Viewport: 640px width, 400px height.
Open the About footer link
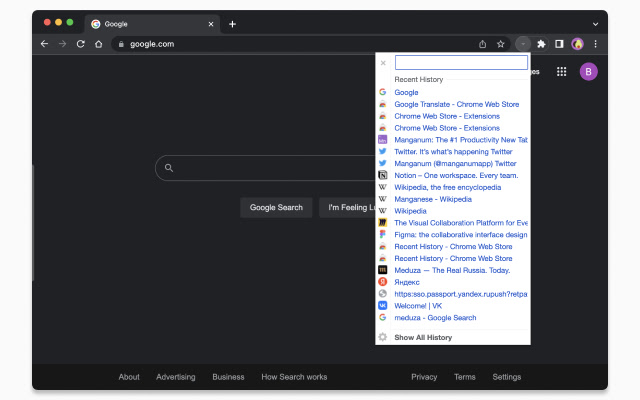[x=129, y=377]
